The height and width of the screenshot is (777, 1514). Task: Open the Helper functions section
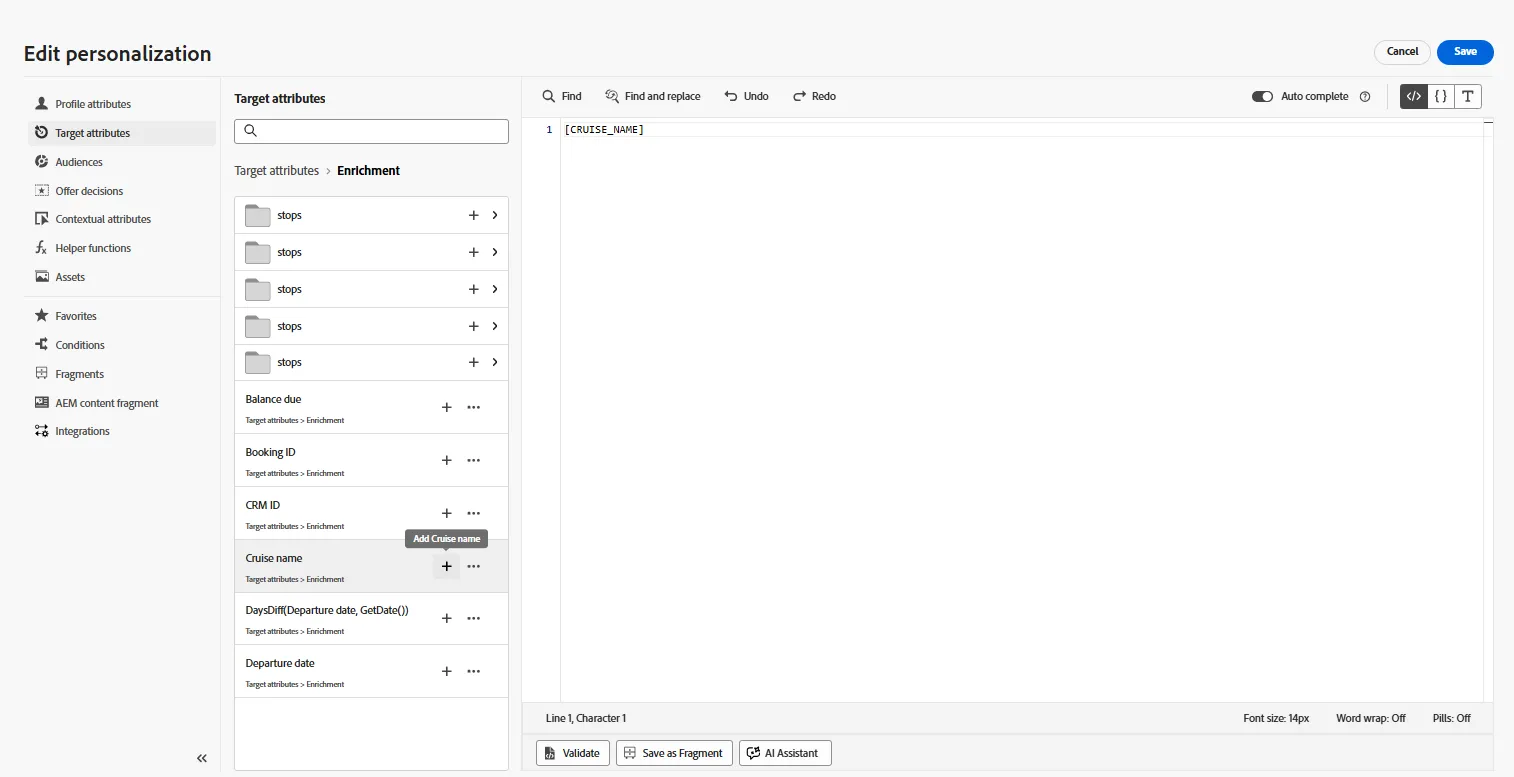[x=122, y=248]
